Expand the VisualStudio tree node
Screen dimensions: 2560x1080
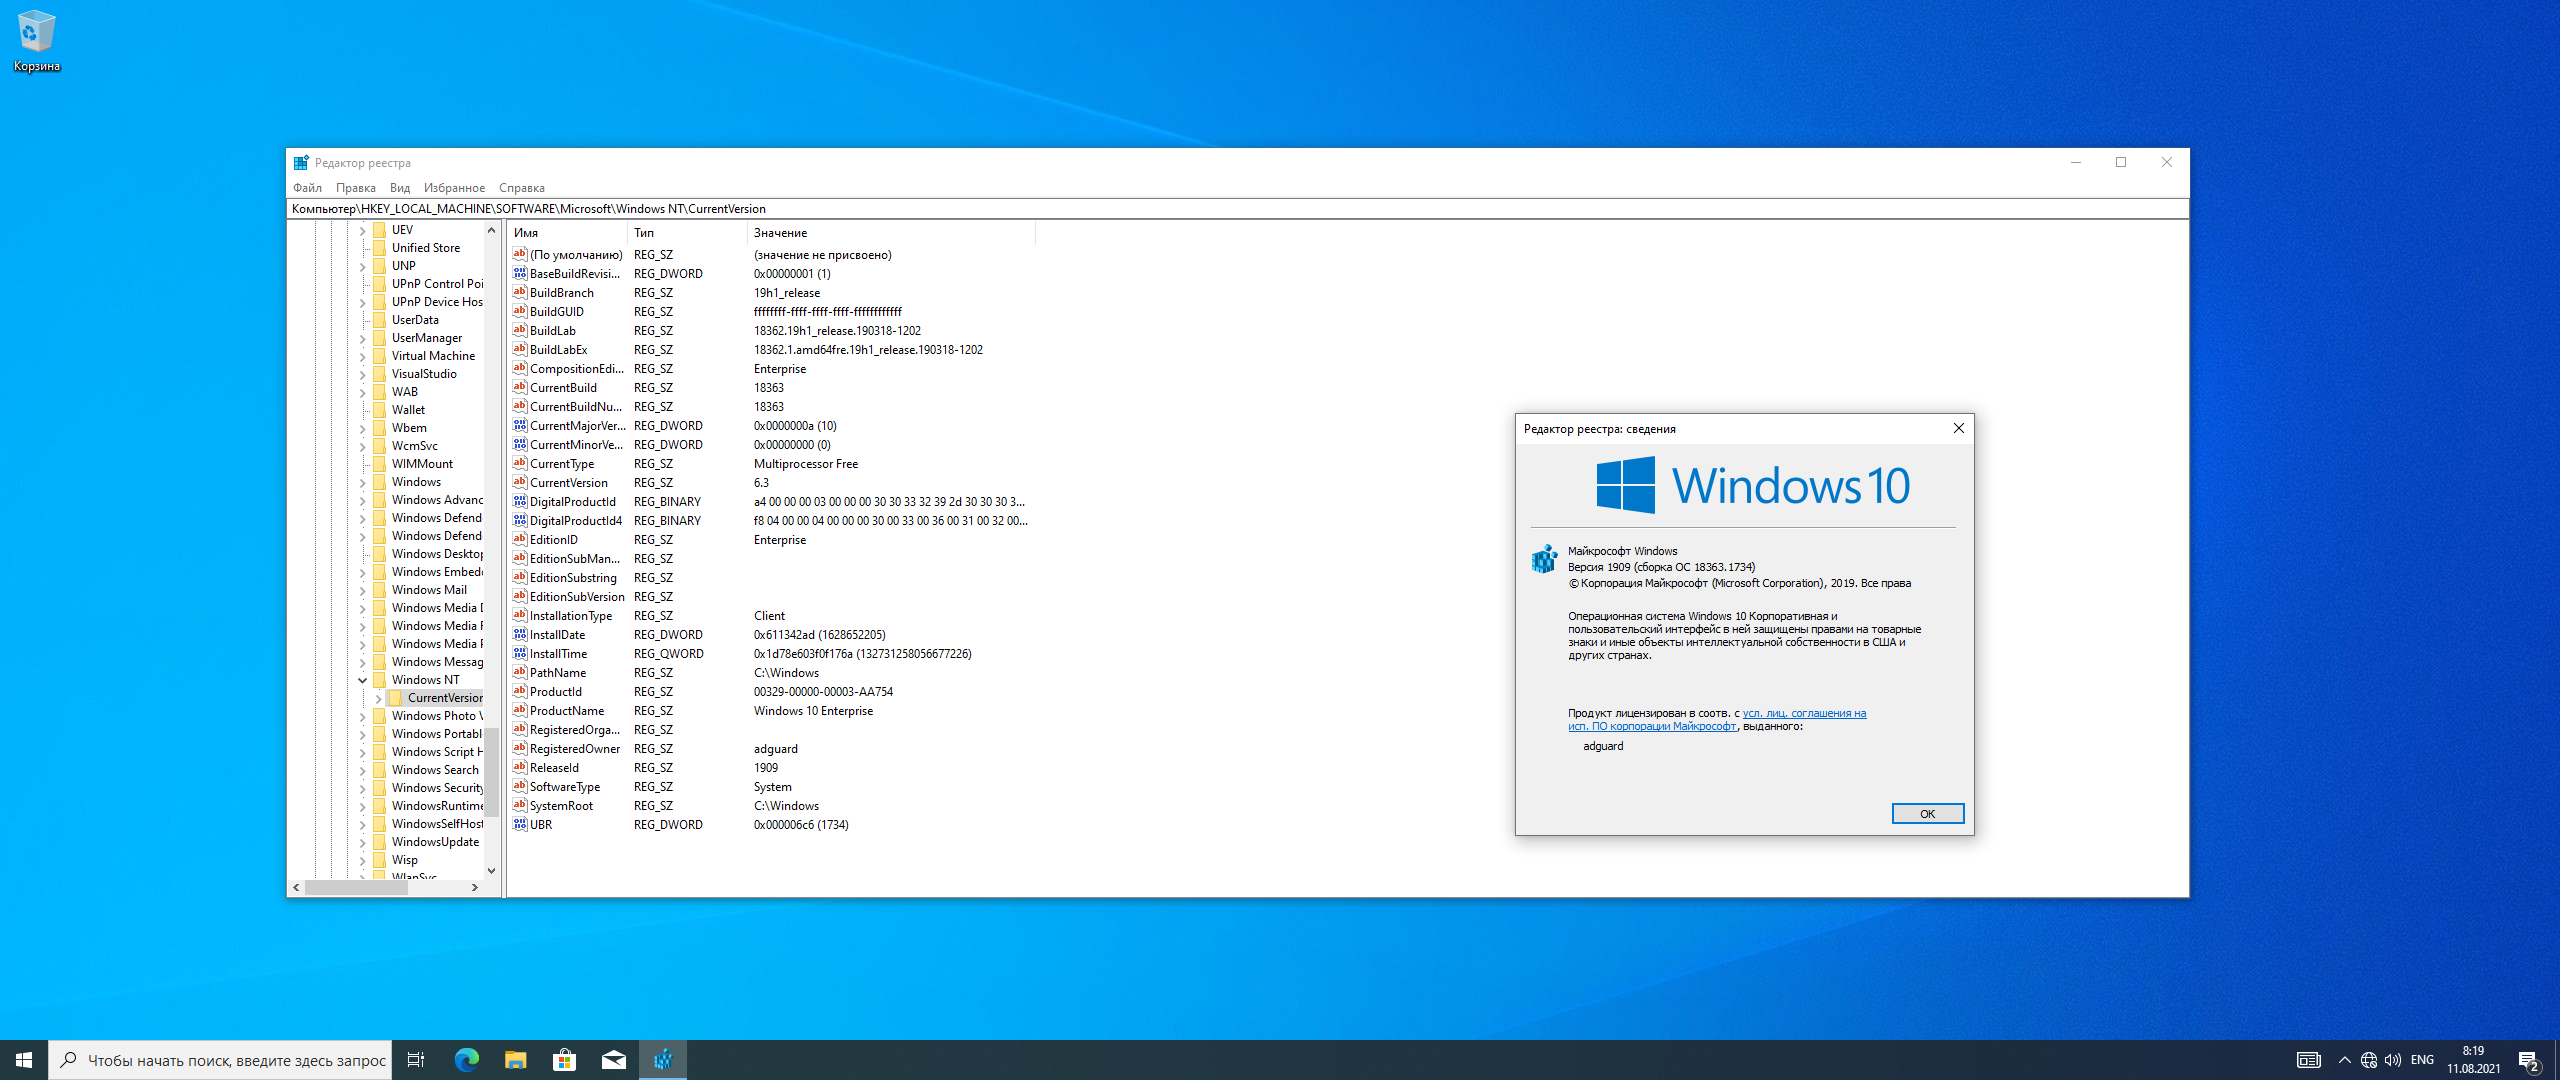click(363, 374)
